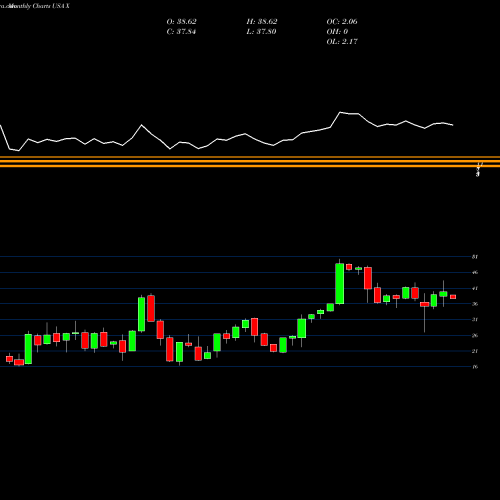Select the low price value 'L: 37.80'
Screen dimensions: 500x500
click(261, 32)
